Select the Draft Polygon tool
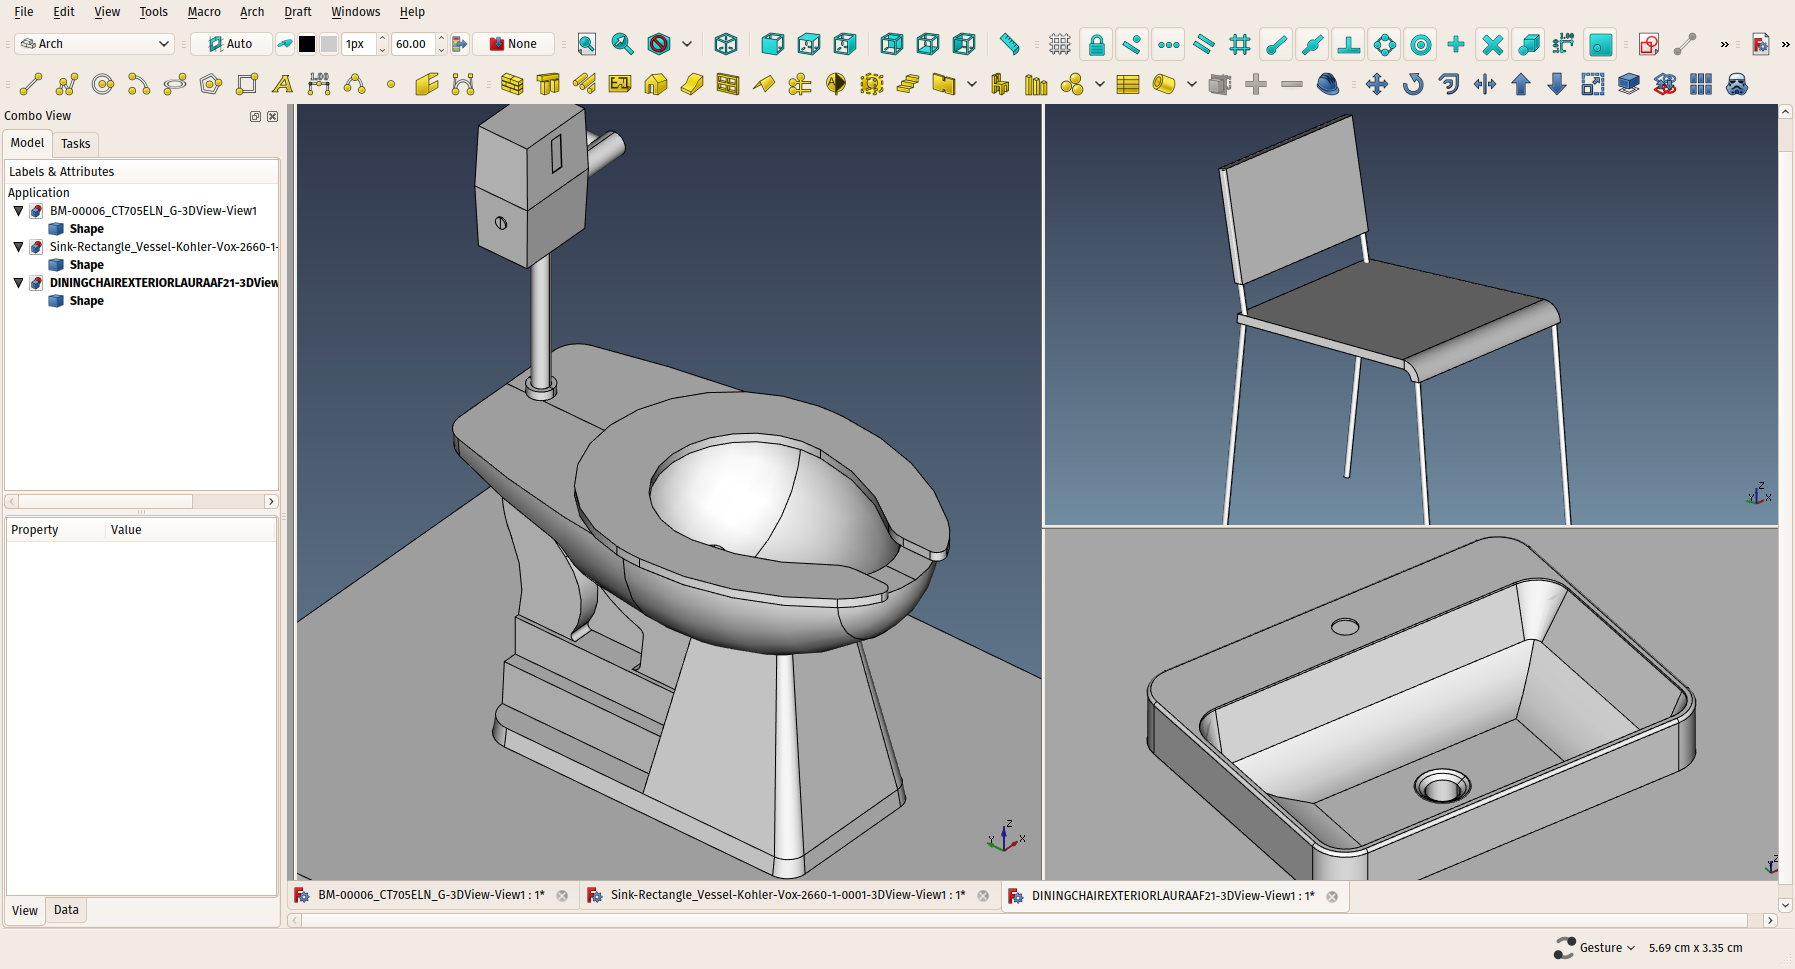Image resolution: width=1795 pixels, height=969 pixels. tap(211, 84)
